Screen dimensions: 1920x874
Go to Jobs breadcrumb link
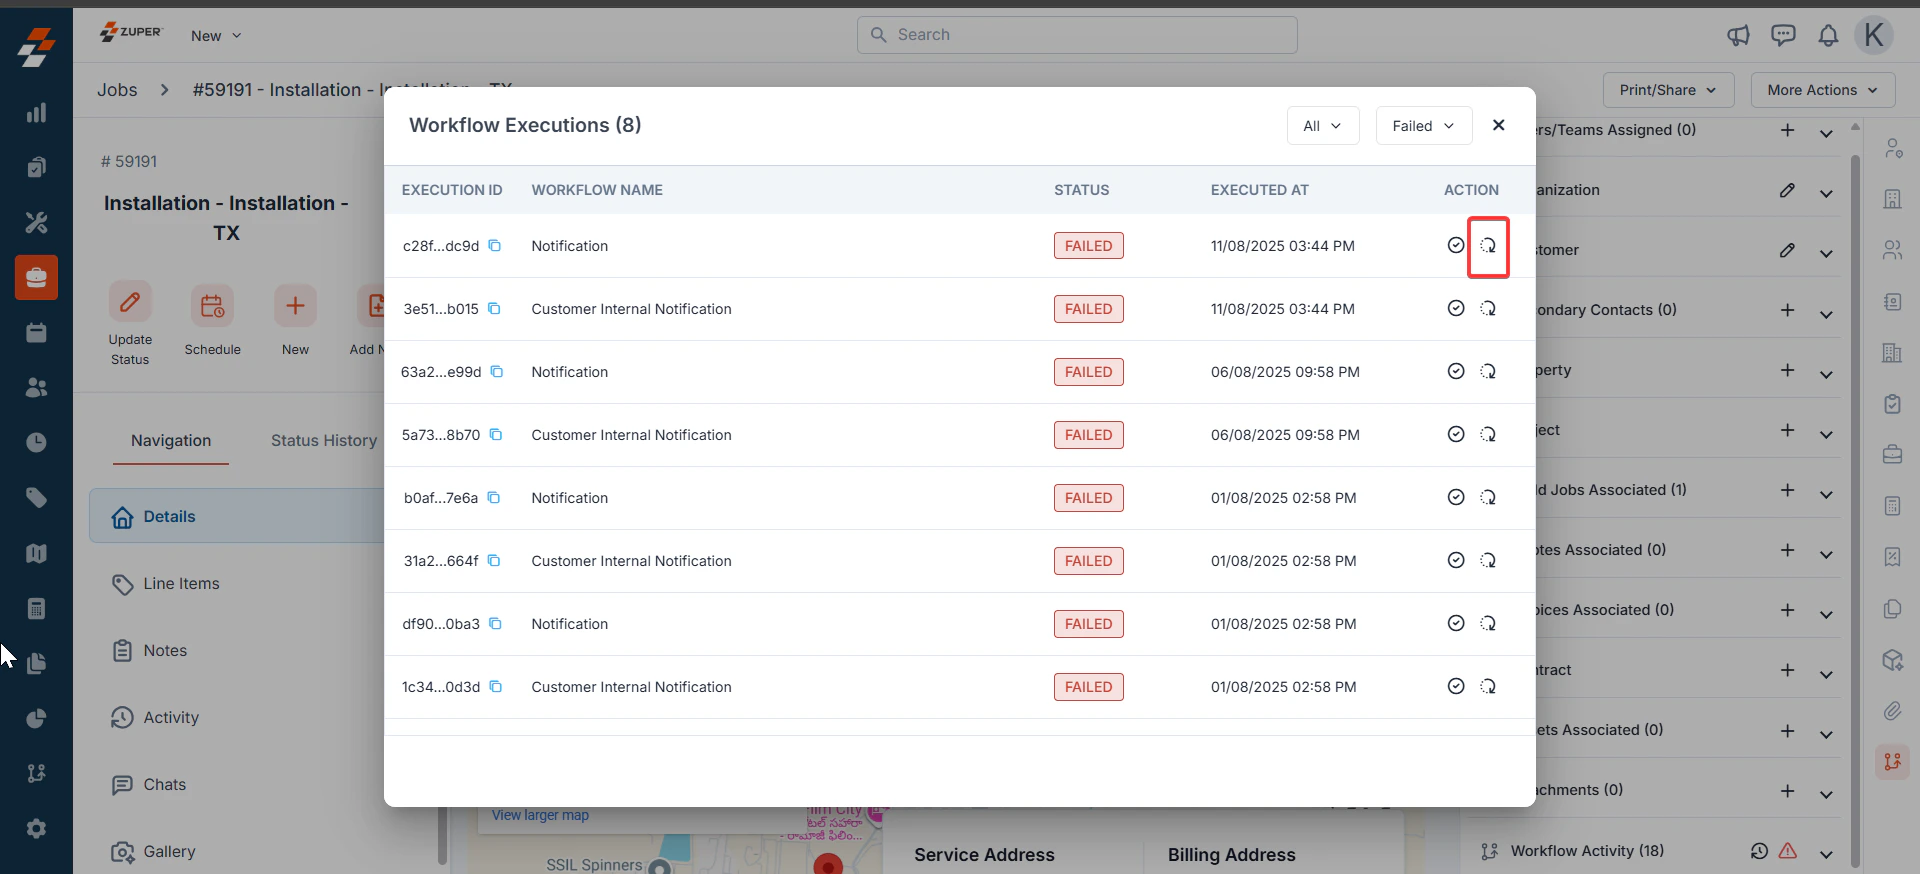click(x=117, y=90)
